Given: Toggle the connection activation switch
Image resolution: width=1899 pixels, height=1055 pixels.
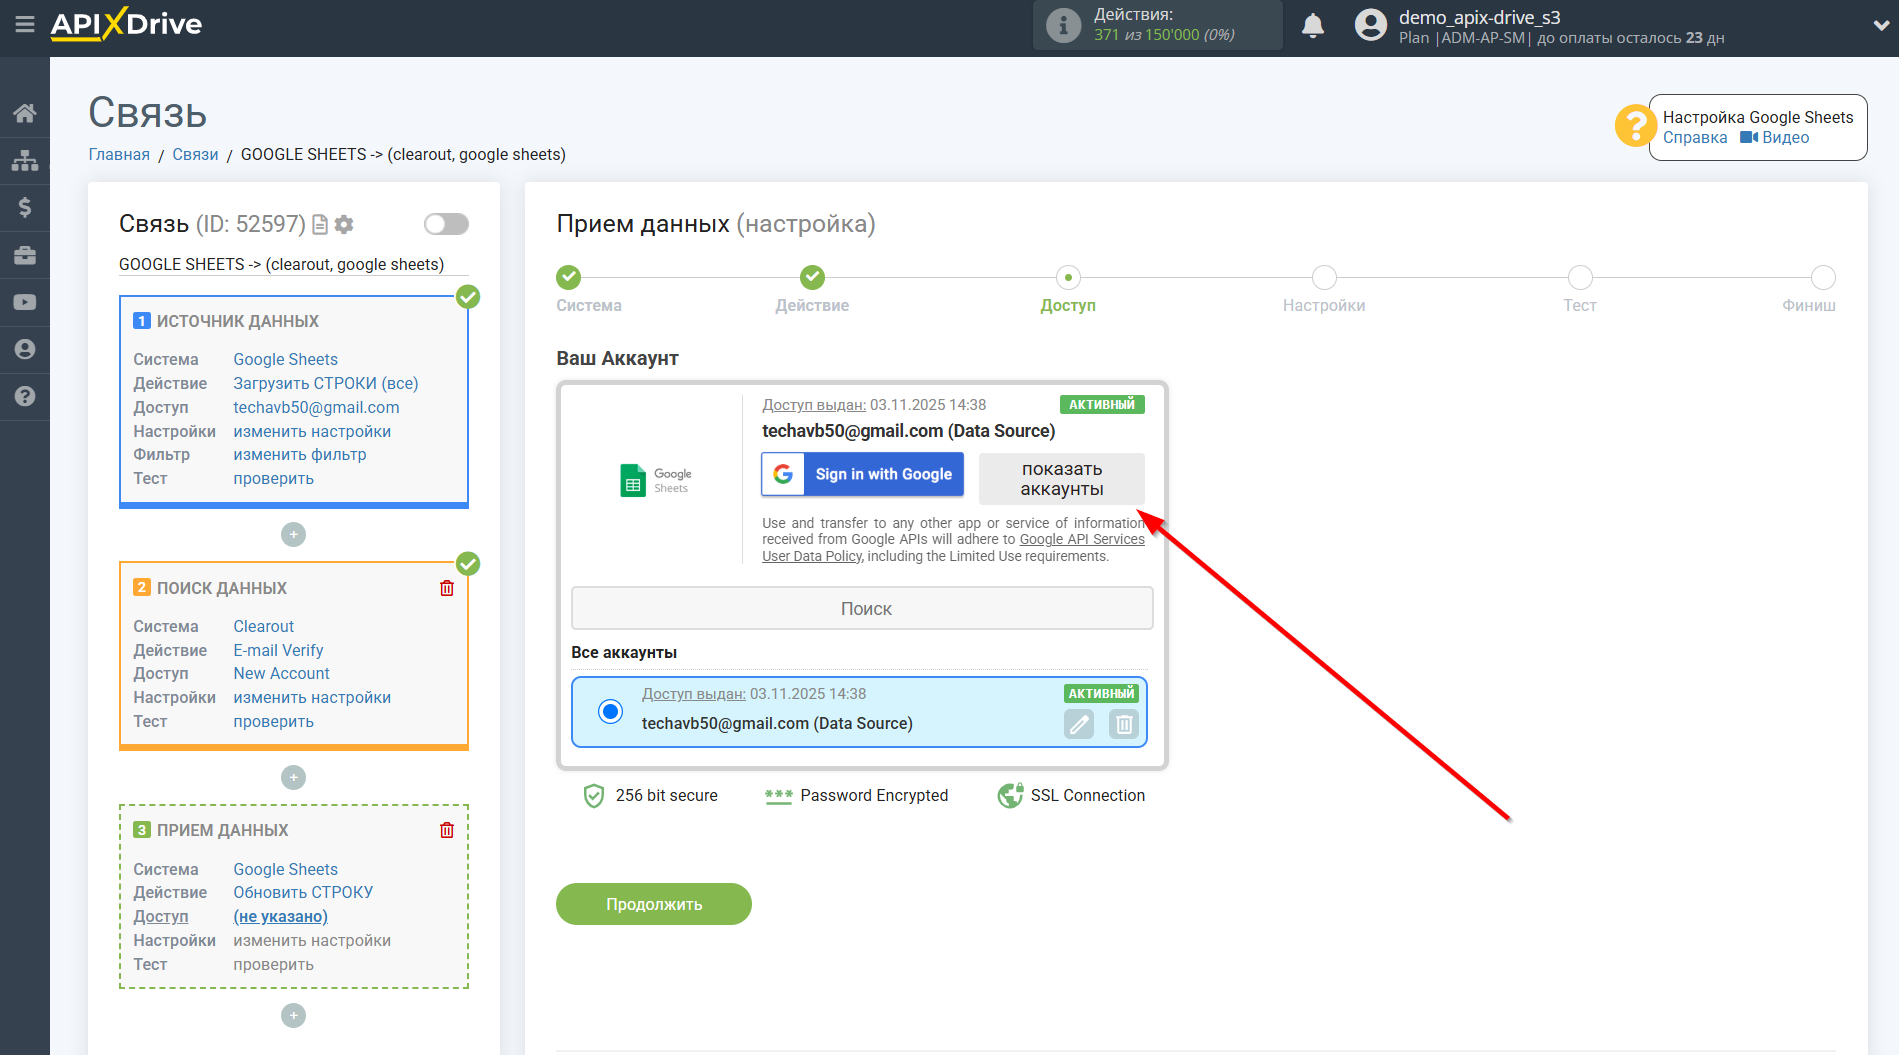Looking at the screenshot, I should pos(446,223).
